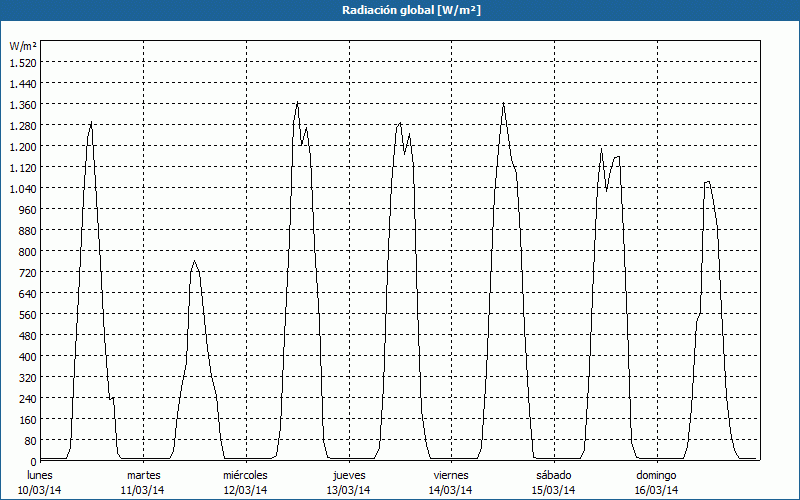Select the 'miércoles' day label

(245, 474)
